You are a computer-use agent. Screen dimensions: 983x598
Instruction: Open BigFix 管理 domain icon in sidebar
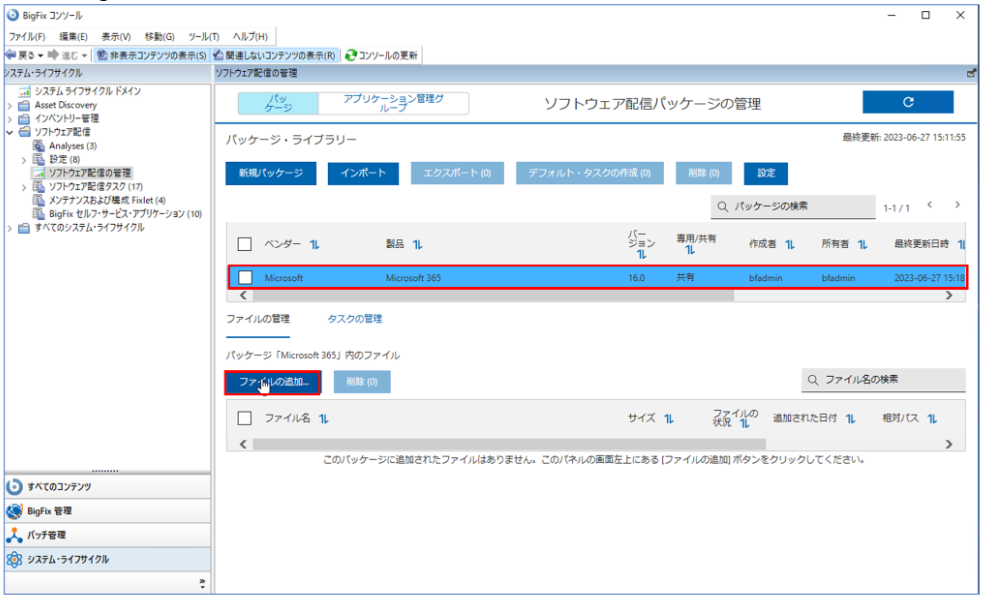tap(14, 511)
